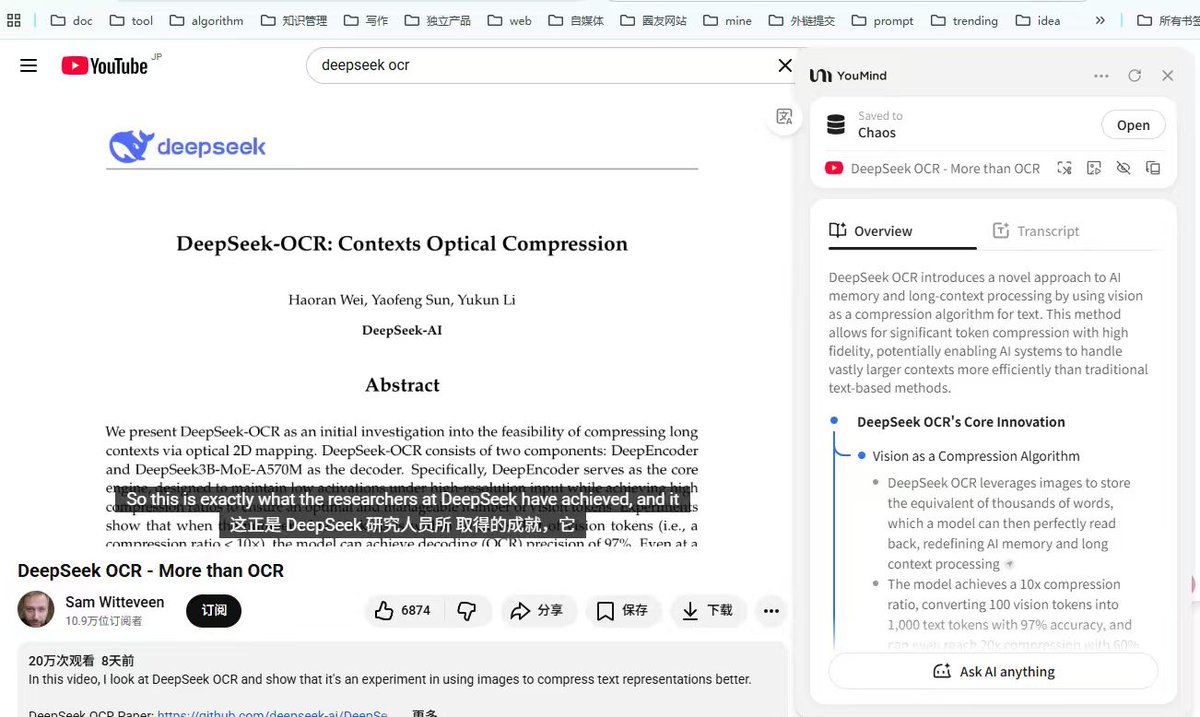
Task: Open the 'tool' bookmarks folder
Action: 131,20
